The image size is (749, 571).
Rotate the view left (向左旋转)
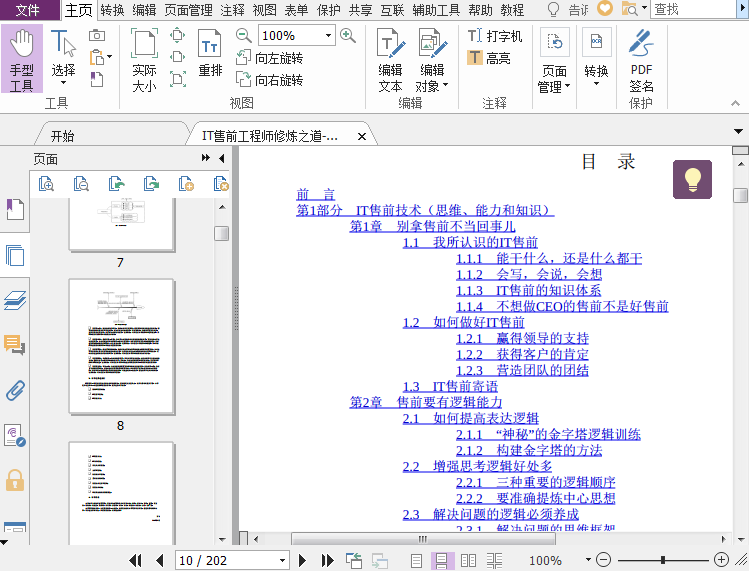[x=270, y=58]
